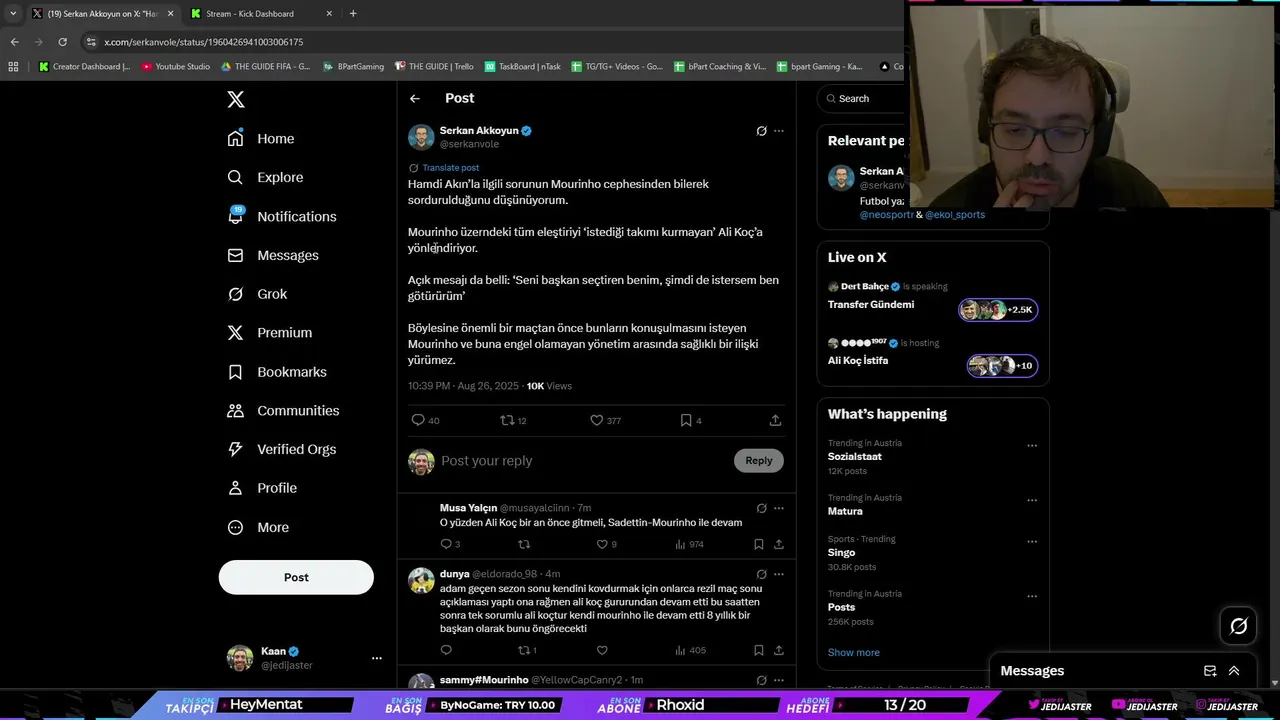Click the X logo in the sidebar
This screenshot has width=1280, height=720.
[x=236, y=99]
